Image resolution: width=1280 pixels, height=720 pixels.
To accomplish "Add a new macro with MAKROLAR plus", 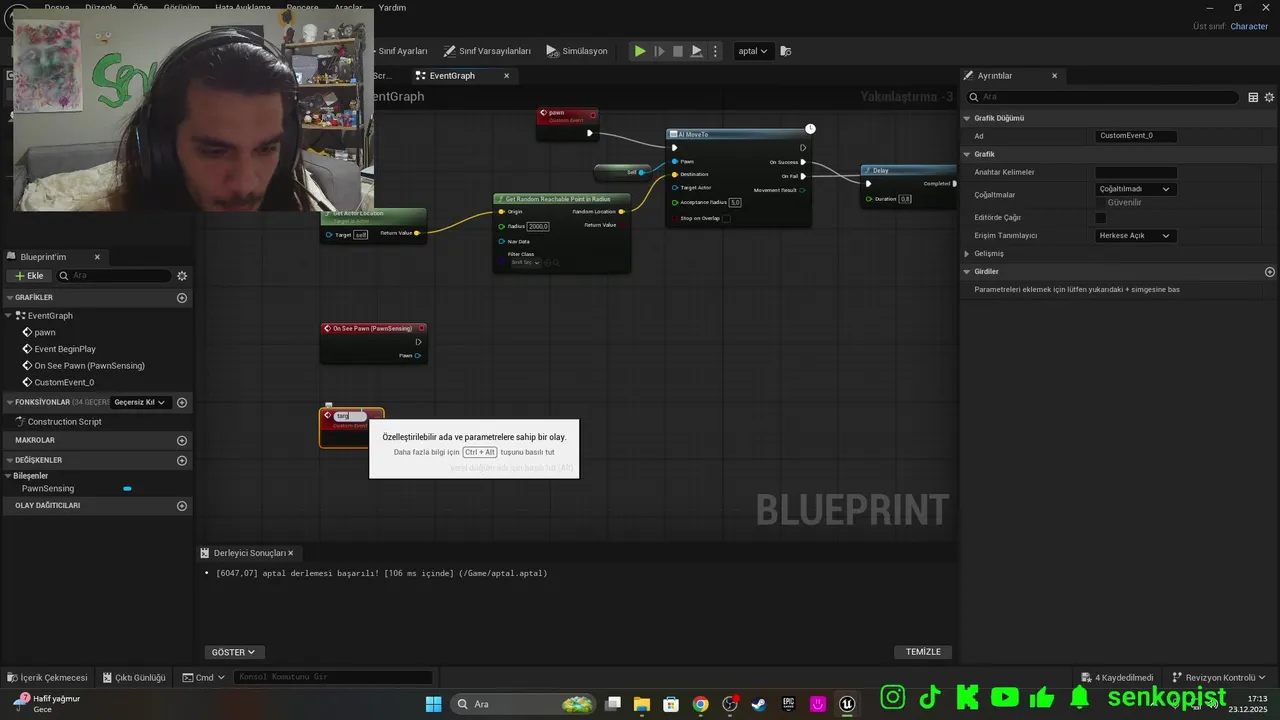I will pos(182,440).
